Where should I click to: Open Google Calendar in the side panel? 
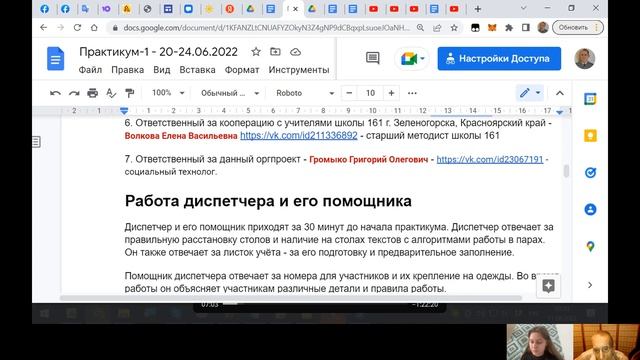(590, 99)
